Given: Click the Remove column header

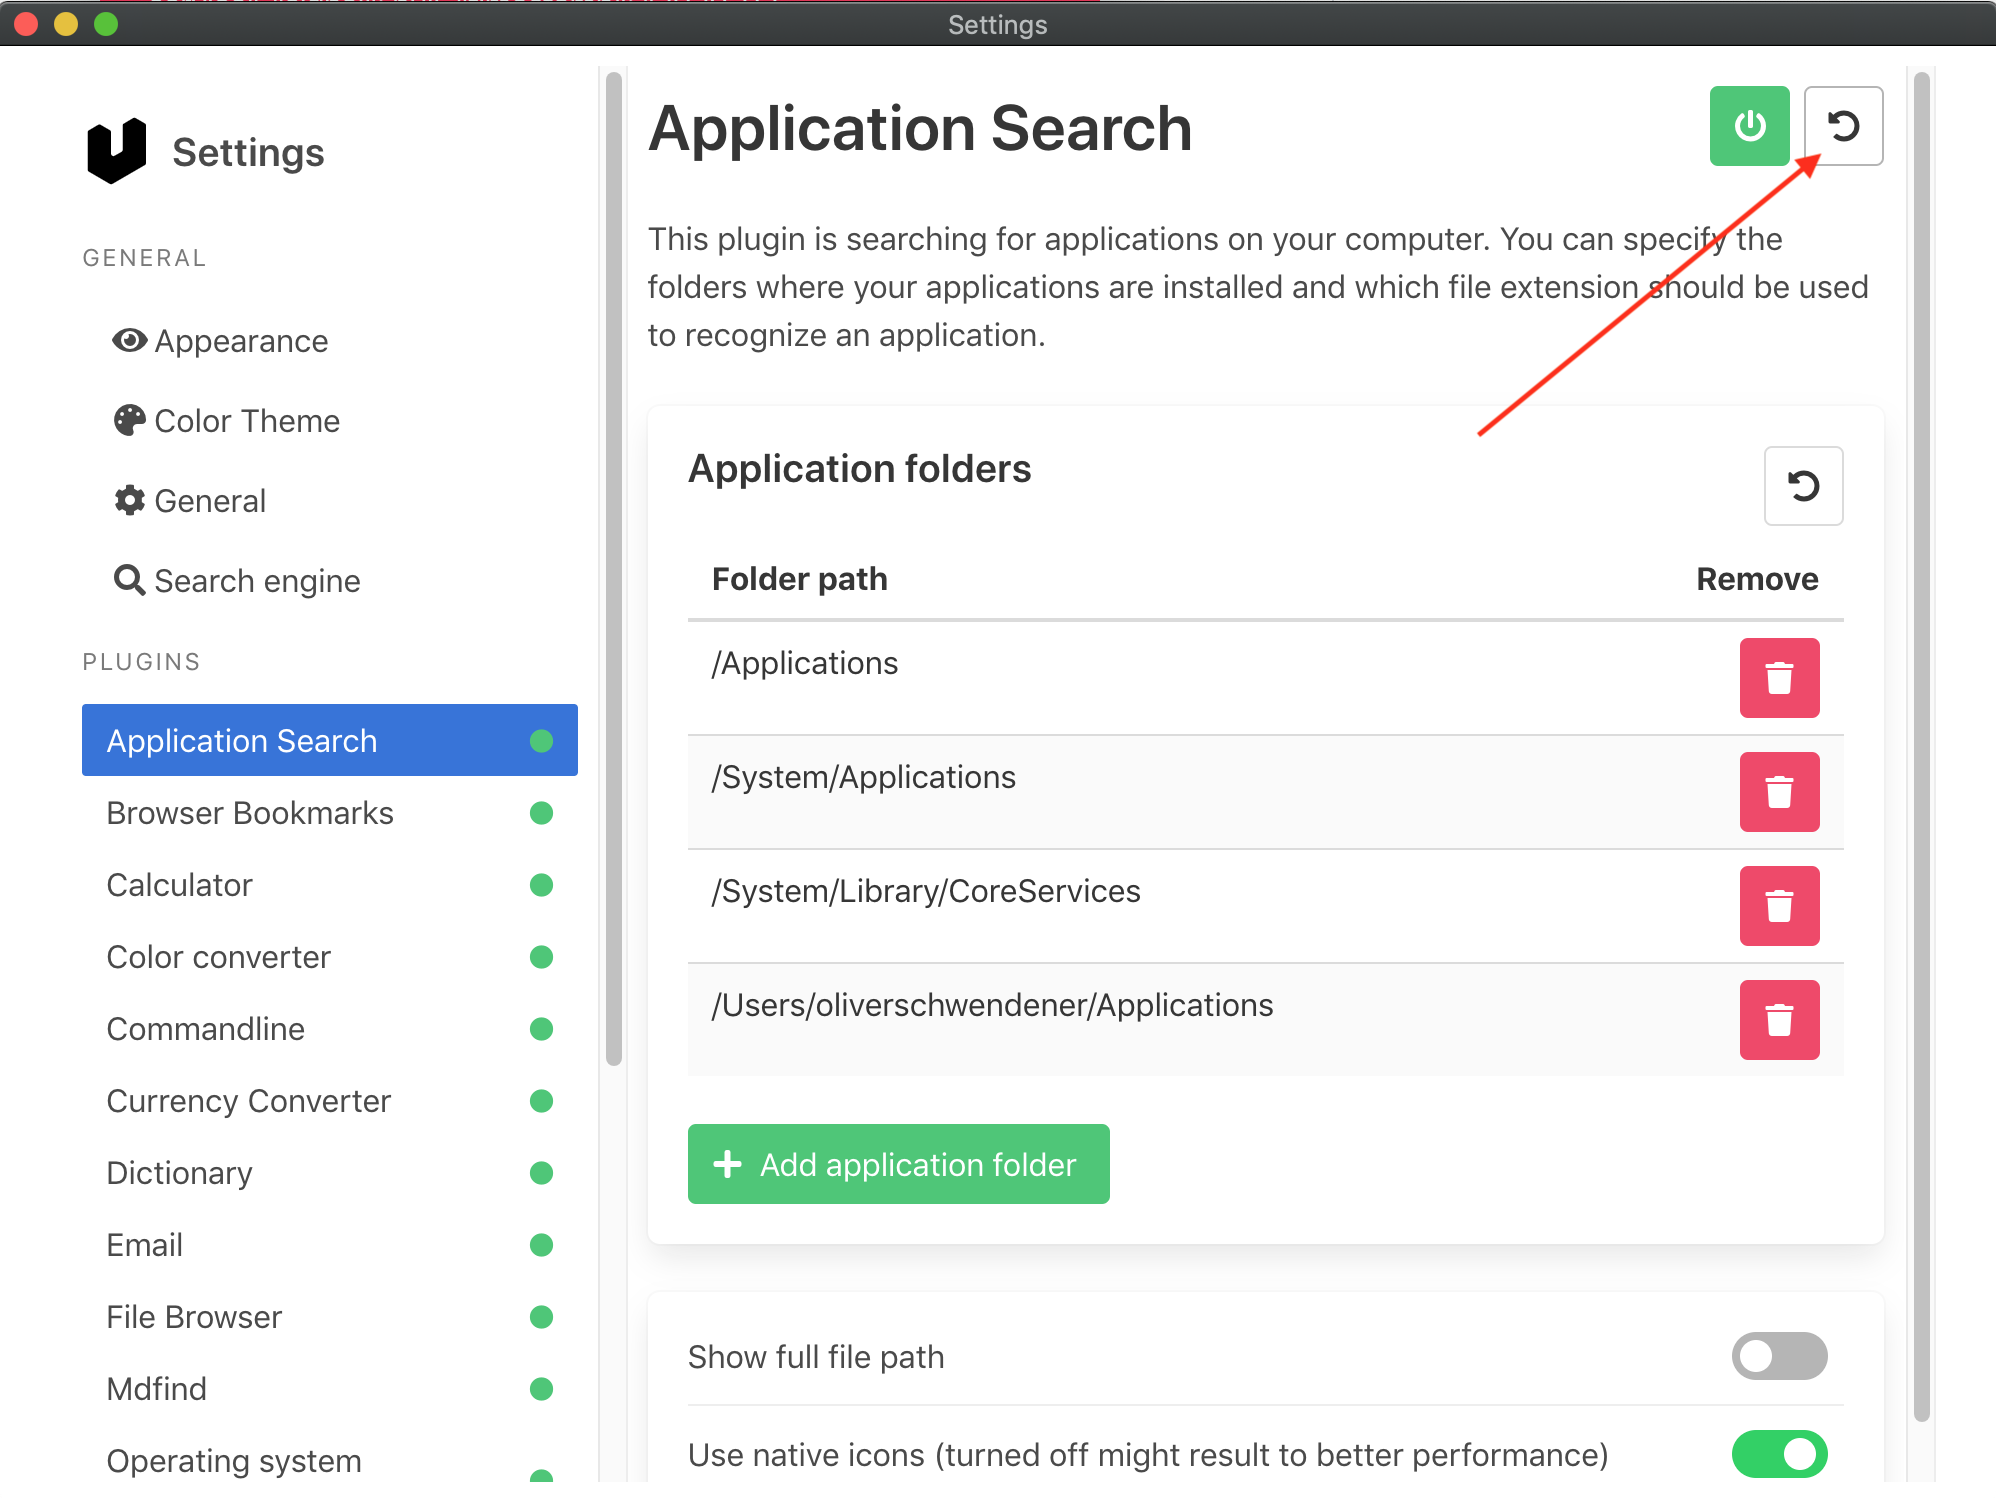Looking at the screenshot, I should pos(1757,579).
